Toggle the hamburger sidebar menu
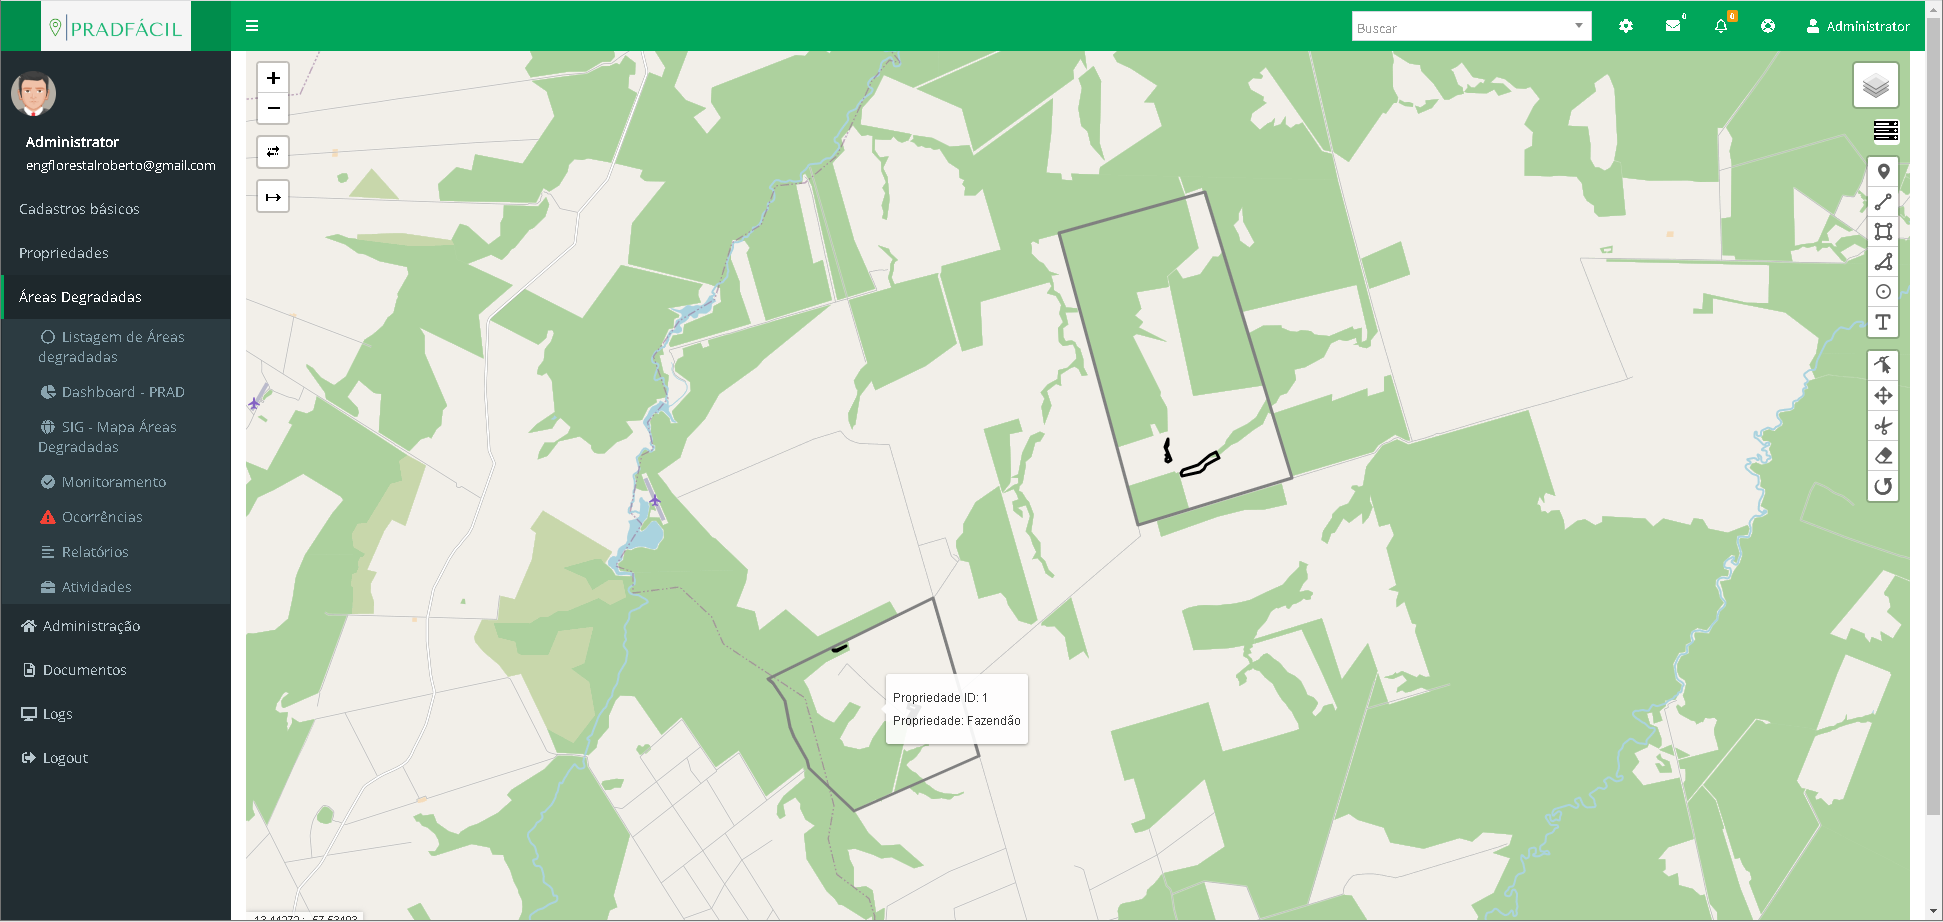1943x922 pixels. (x=252, y=26)
